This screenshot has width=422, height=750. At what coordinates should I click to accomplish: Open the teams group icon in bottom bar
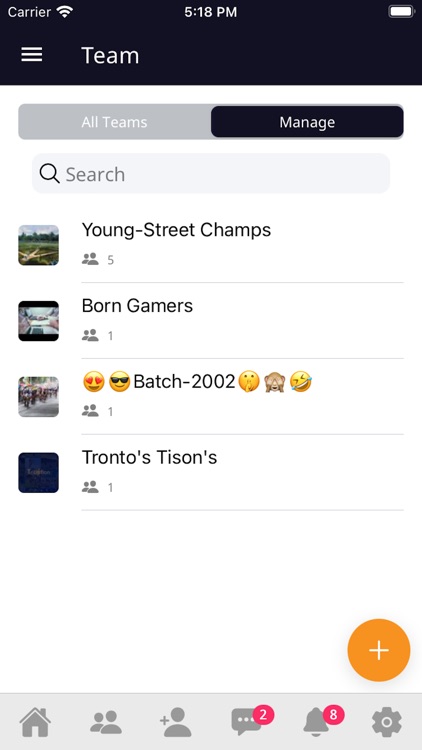click(x=106, y=722)
